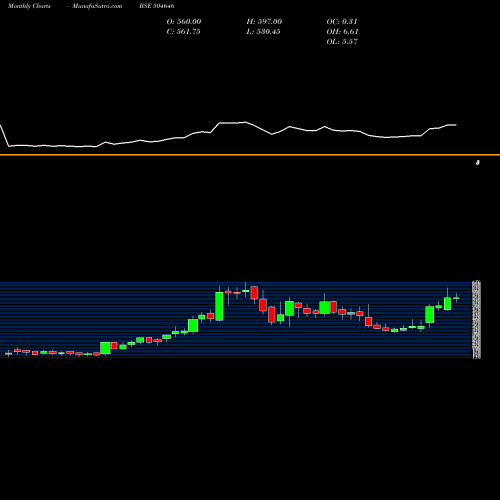This screenshot has height=500, width=500.
Task: Select the low value 'L: 530.45'
Action: (263, 32)
